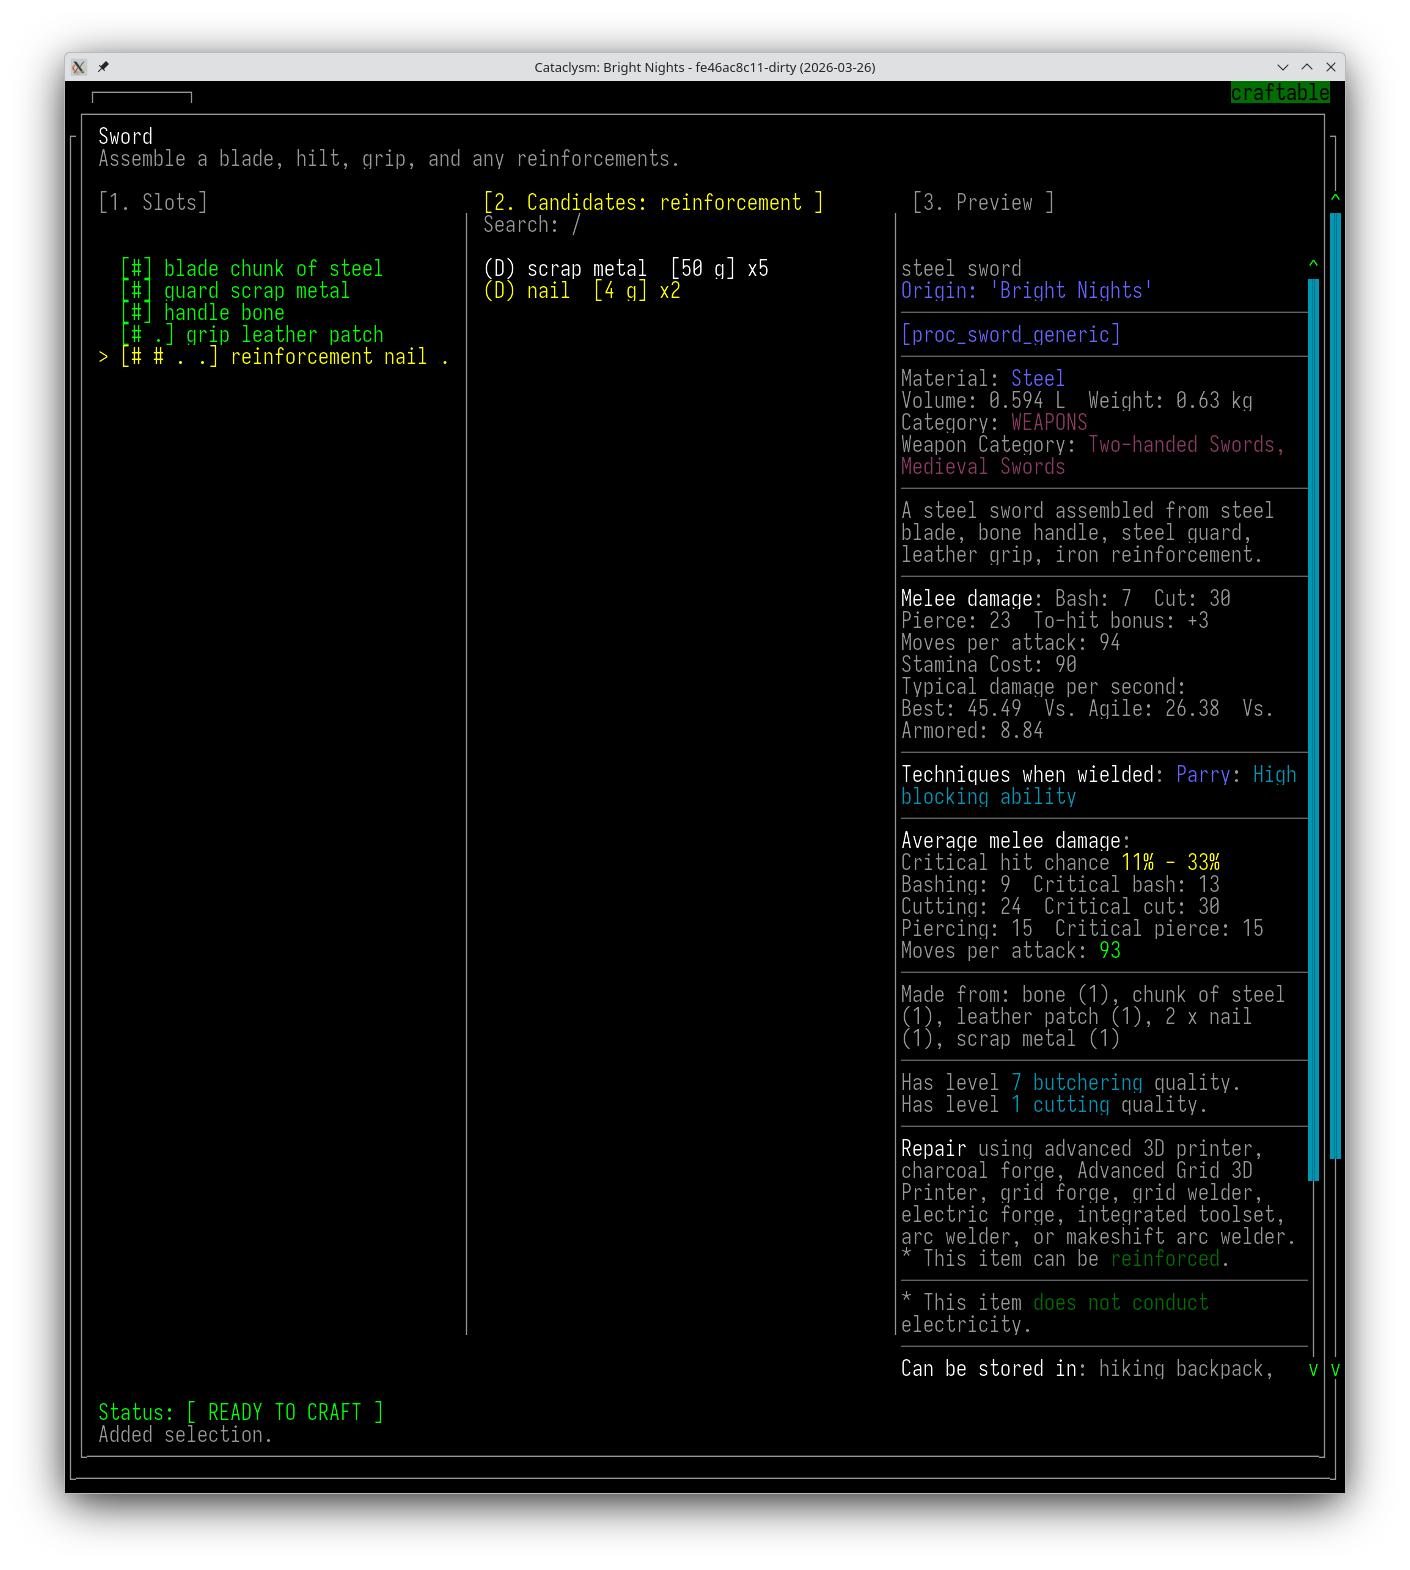1410x1570 pixels.
Task: Close the Cataclysm: Bright Nights window
Action: point(1331,67)
